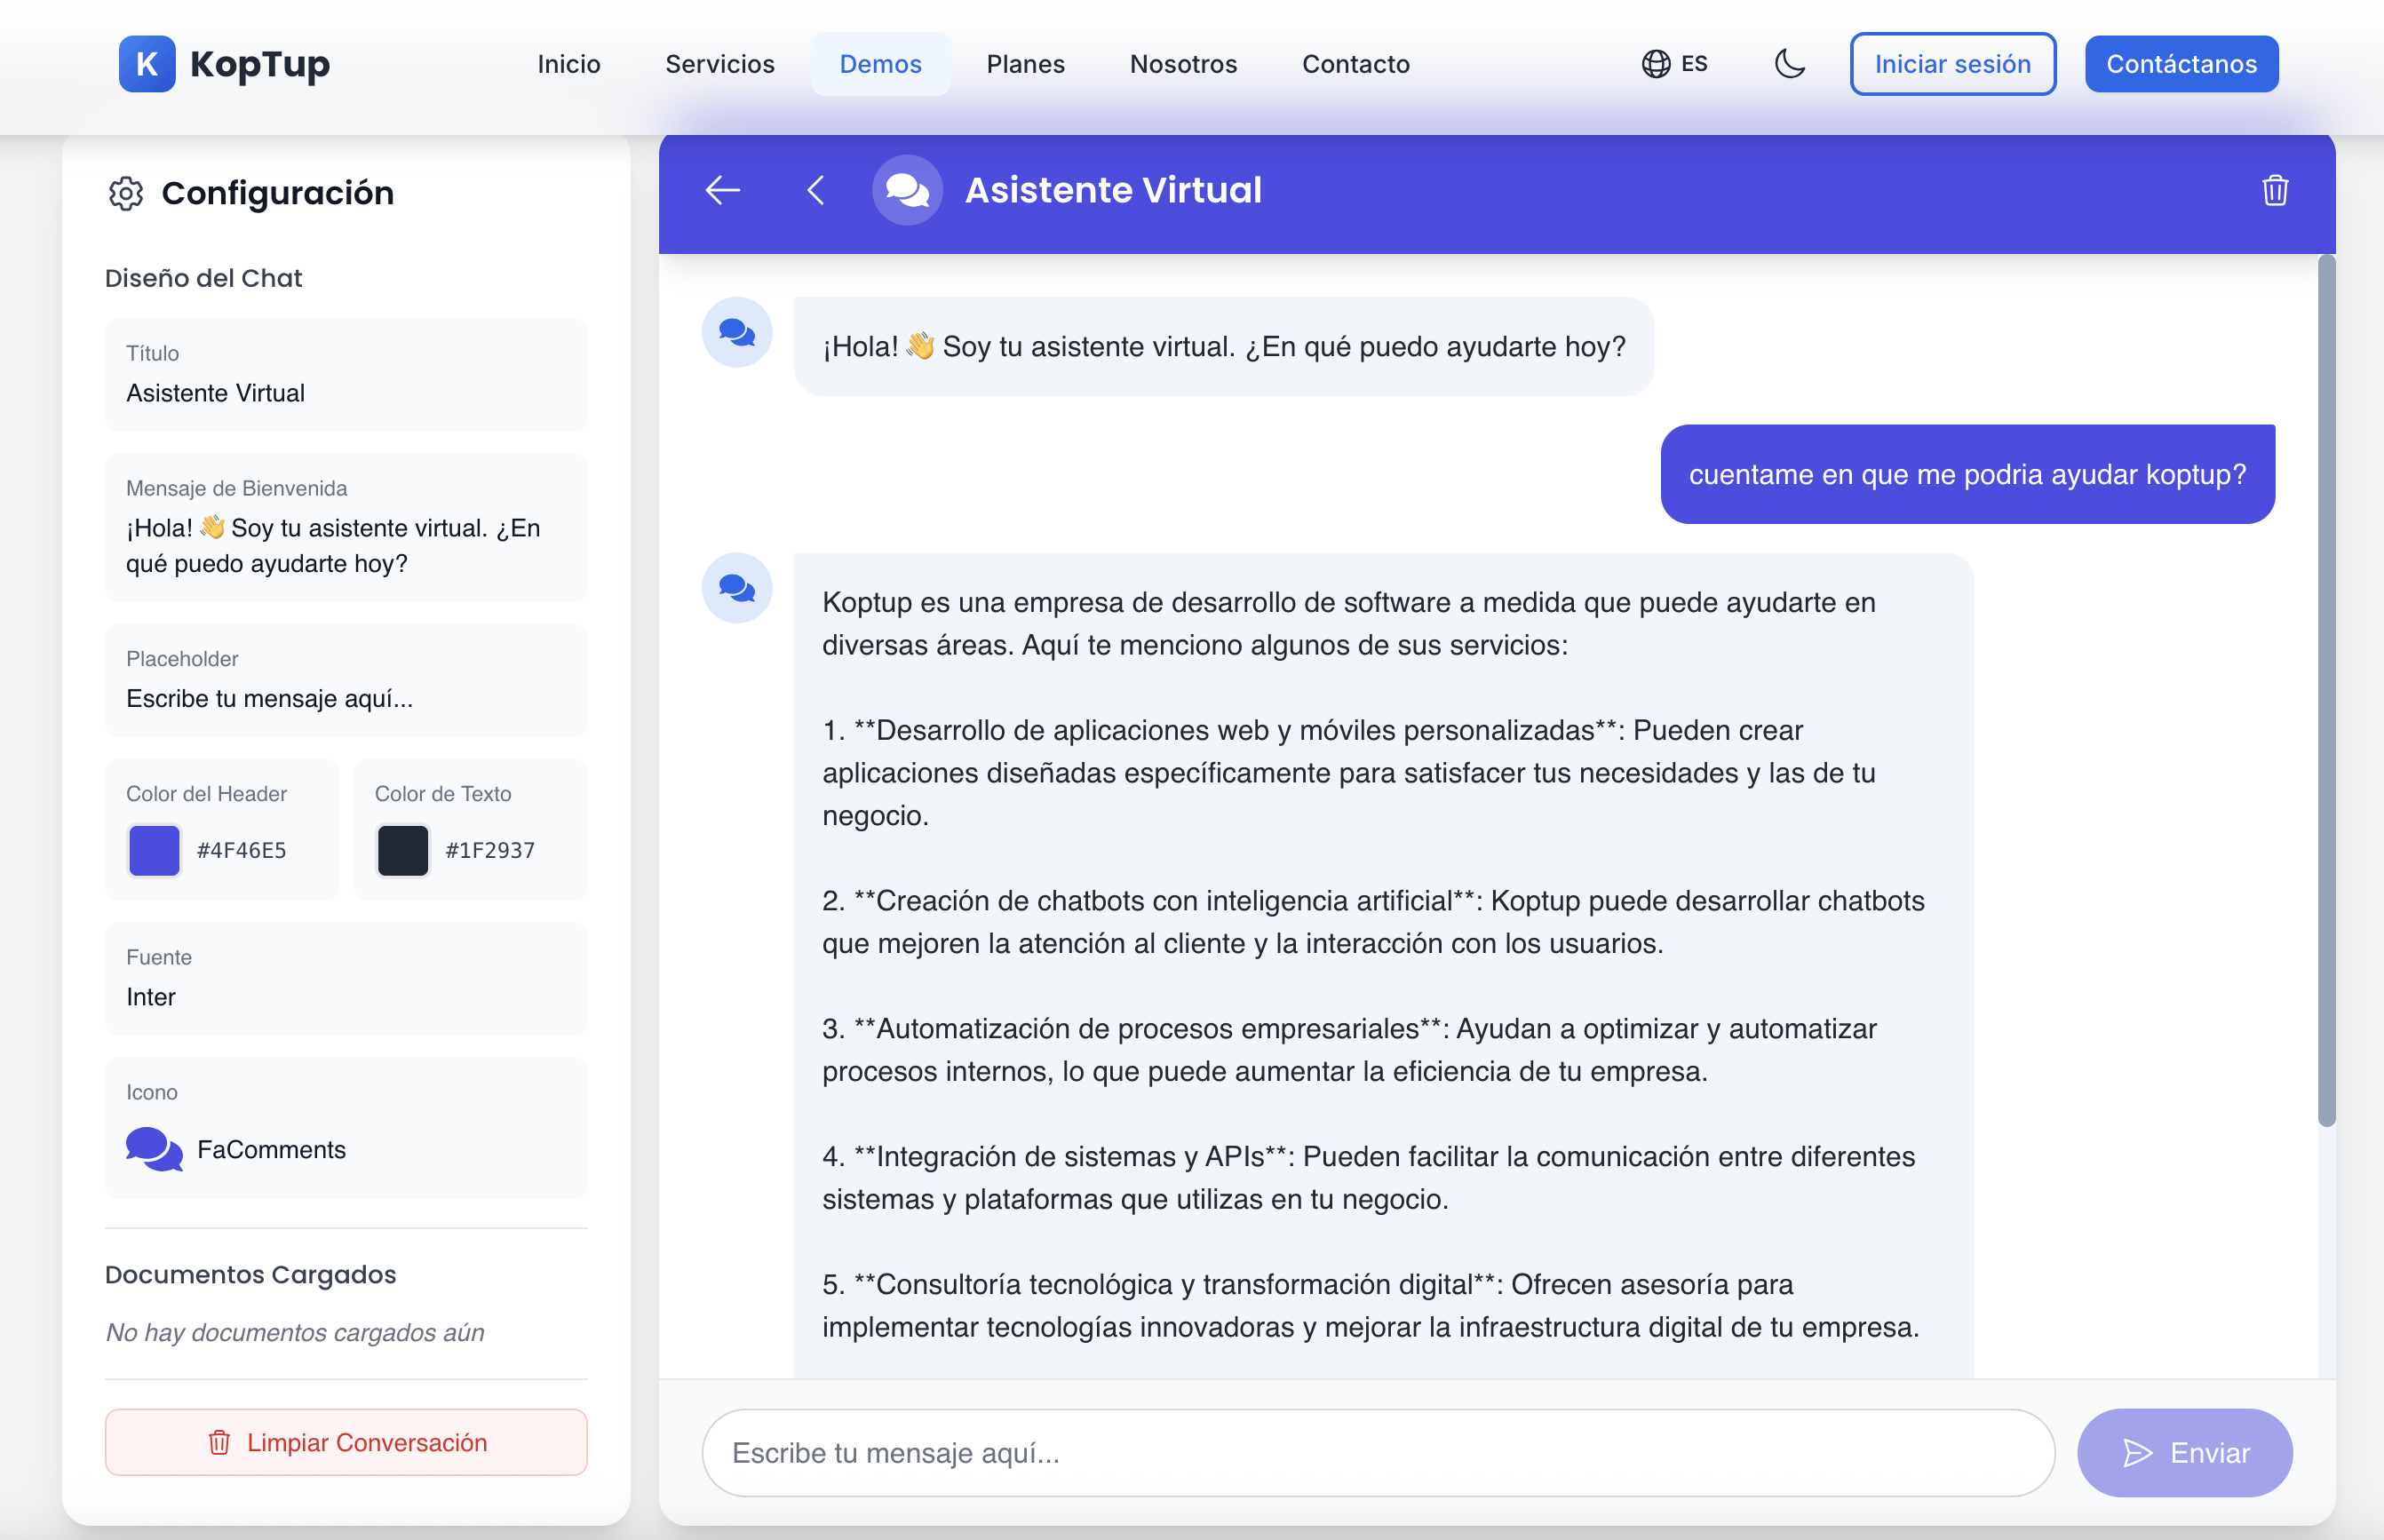
Task: Click the KopTup logo icon
Action: pos(148,63)
